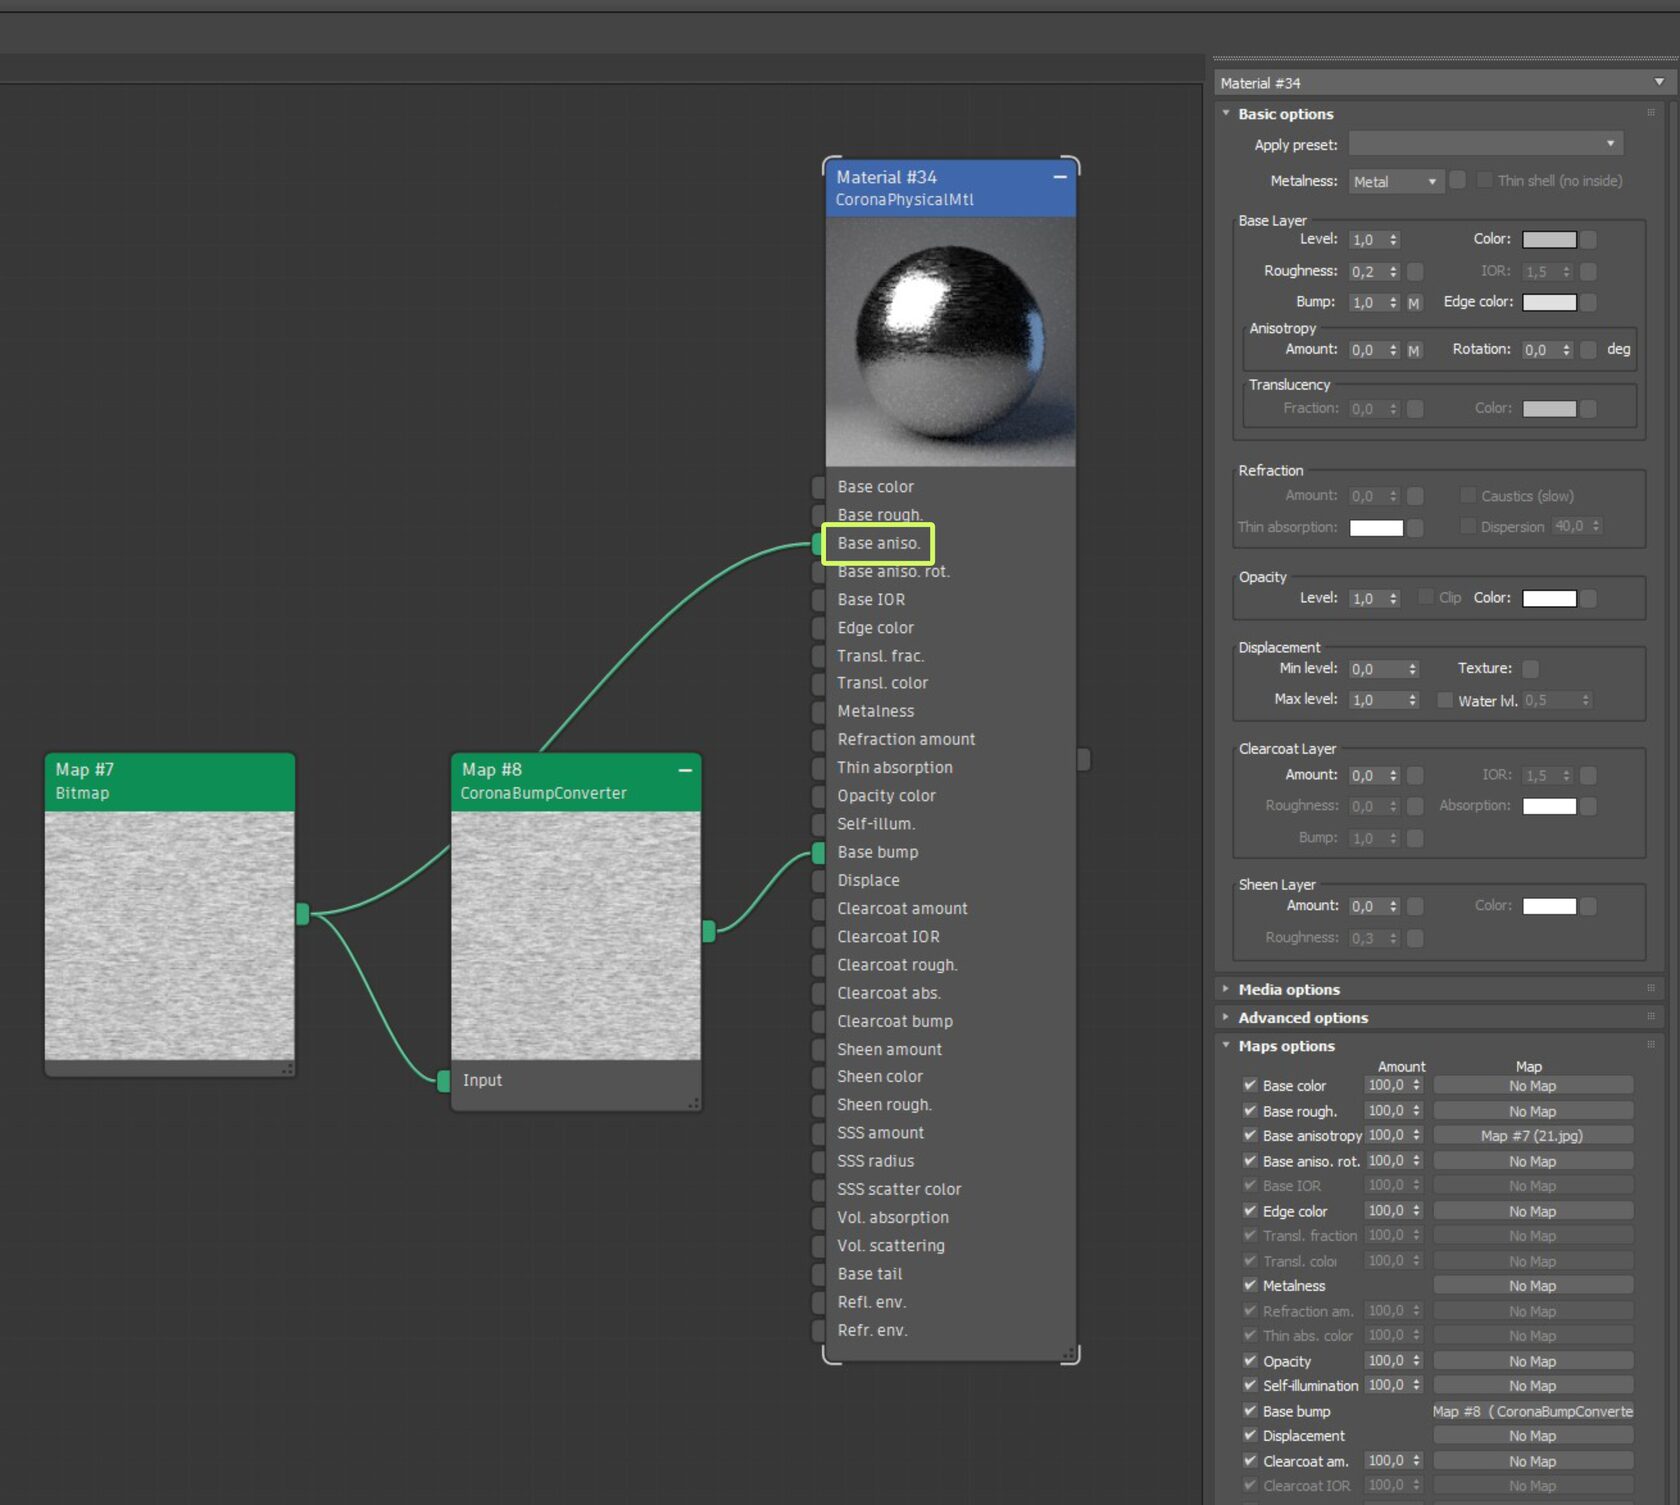Viewport: 1680px width, 1505px height.
Task: Click the Map #8 node output socket
Action: click(708, 931)
